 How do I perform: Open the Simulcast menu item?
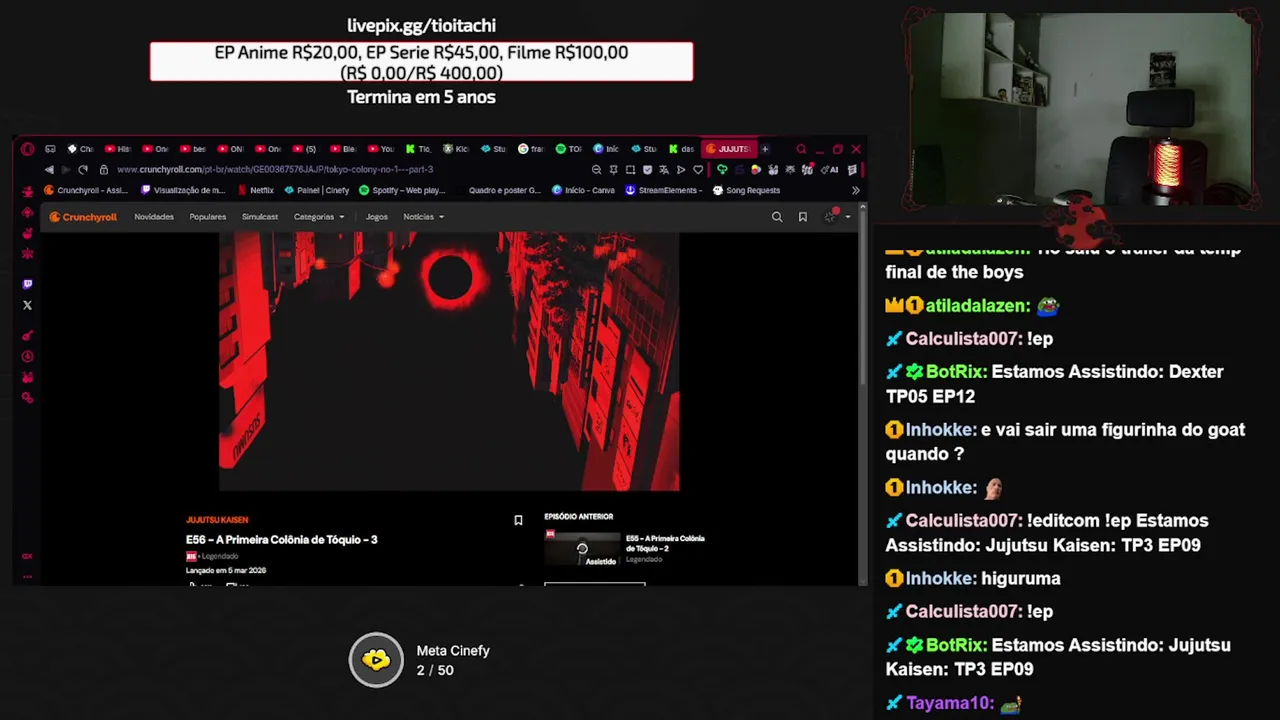[x=260, y=217]
